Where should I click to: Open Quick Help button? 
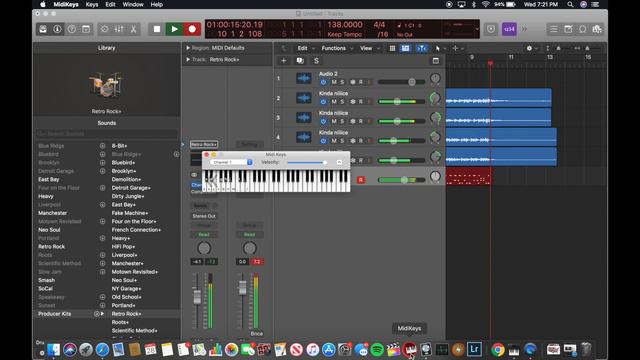click(x=71, y=29)
